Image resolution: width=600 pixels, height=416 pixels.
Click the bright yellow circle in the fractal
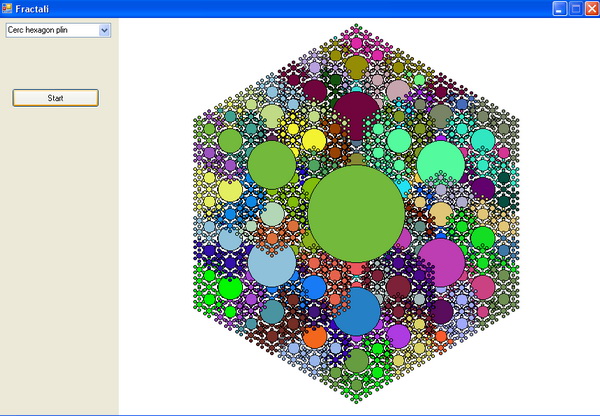click(314, 140)
